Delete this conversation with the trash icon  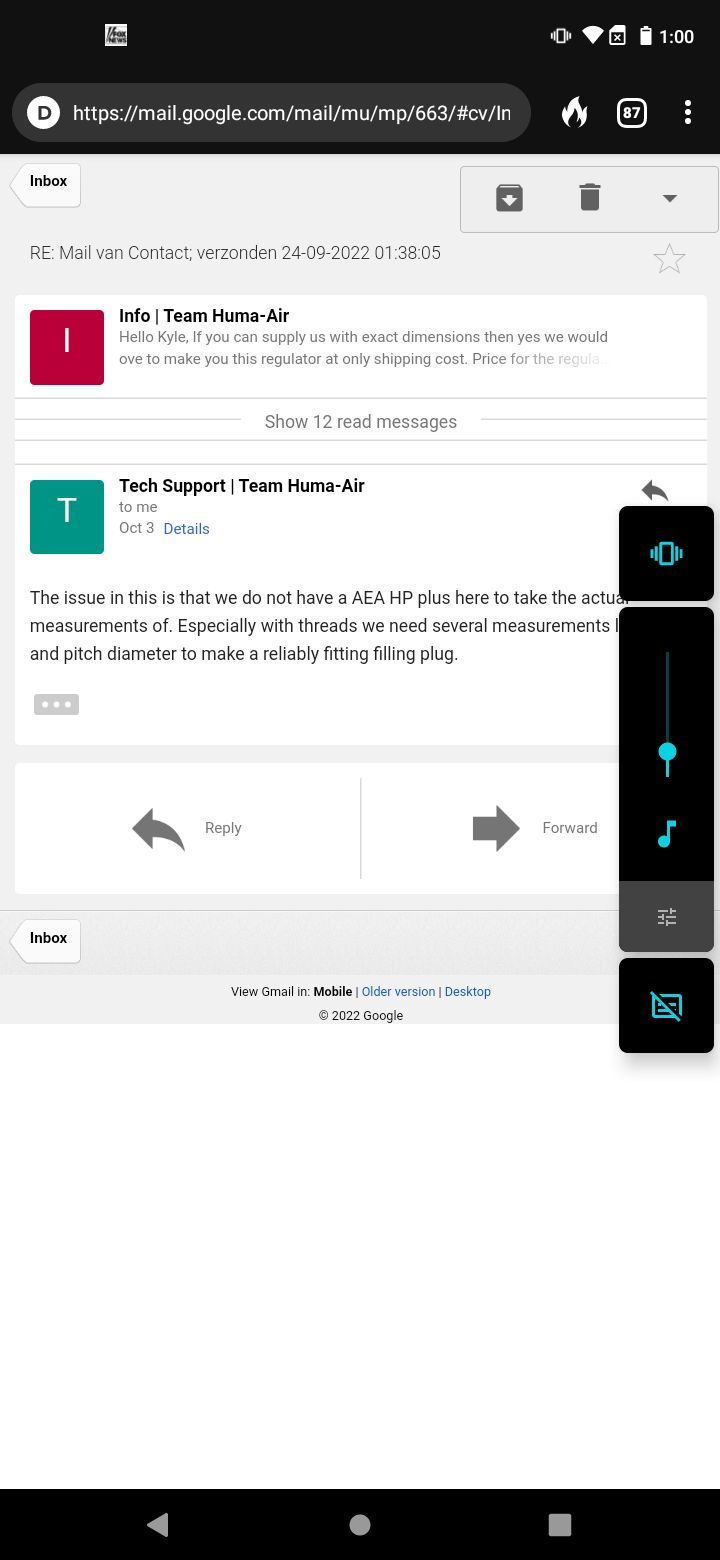[x=590, y=198]
